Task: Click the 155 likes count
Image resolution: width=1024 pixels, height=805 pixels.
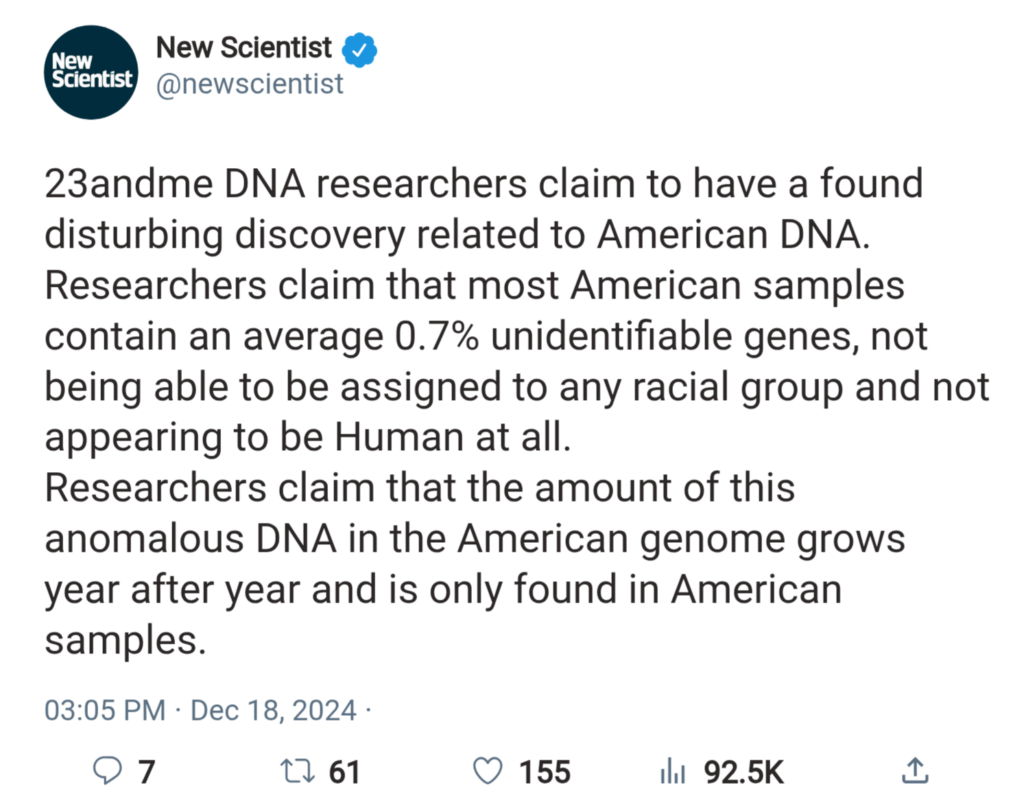Action: [x=544, y=771]
